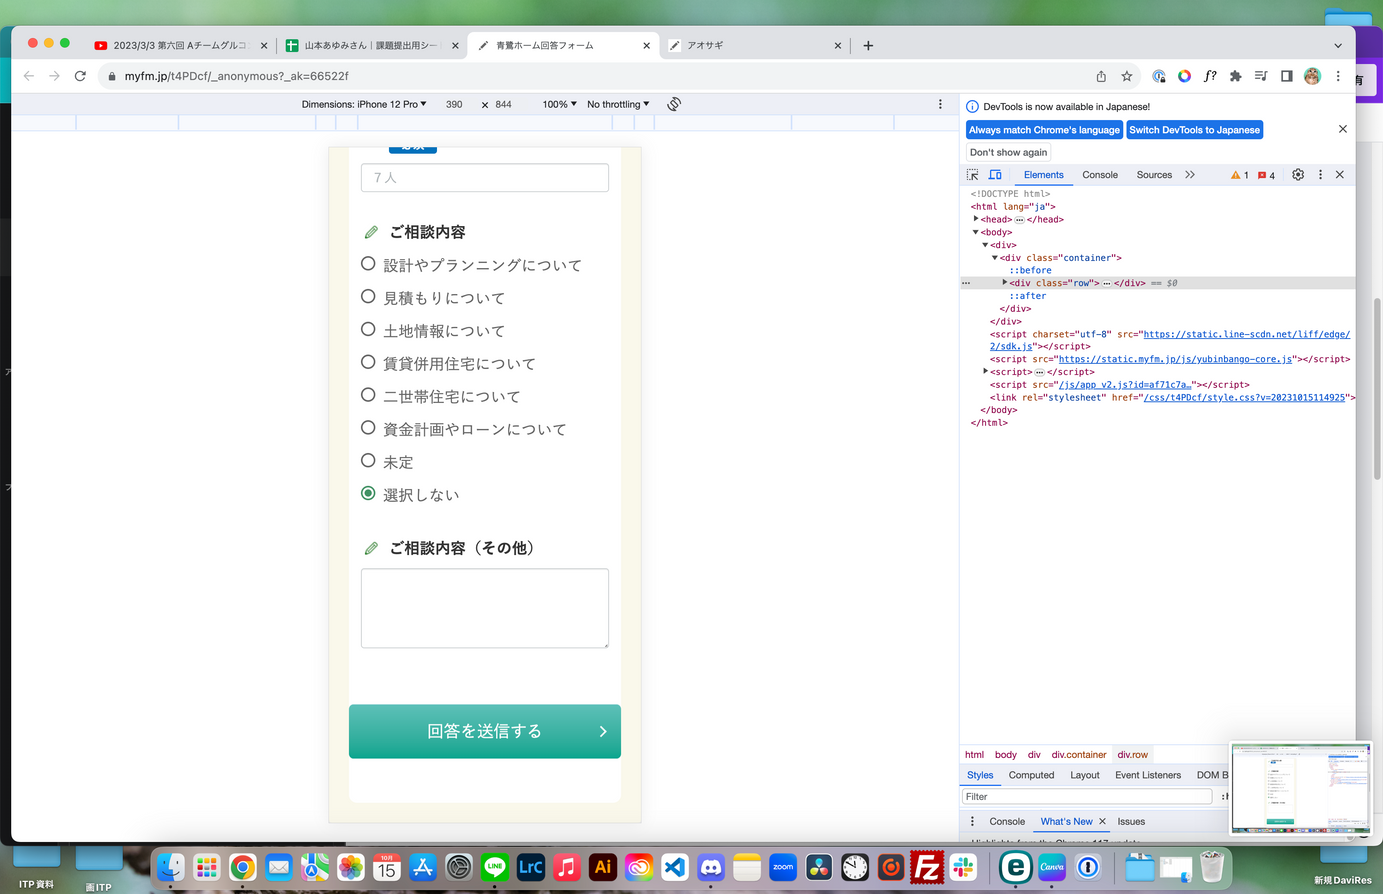The image size is (1383, 894).
Task: Bookmark this page with the star icon
Action: pyautogui.click(x=1127, y=76)
